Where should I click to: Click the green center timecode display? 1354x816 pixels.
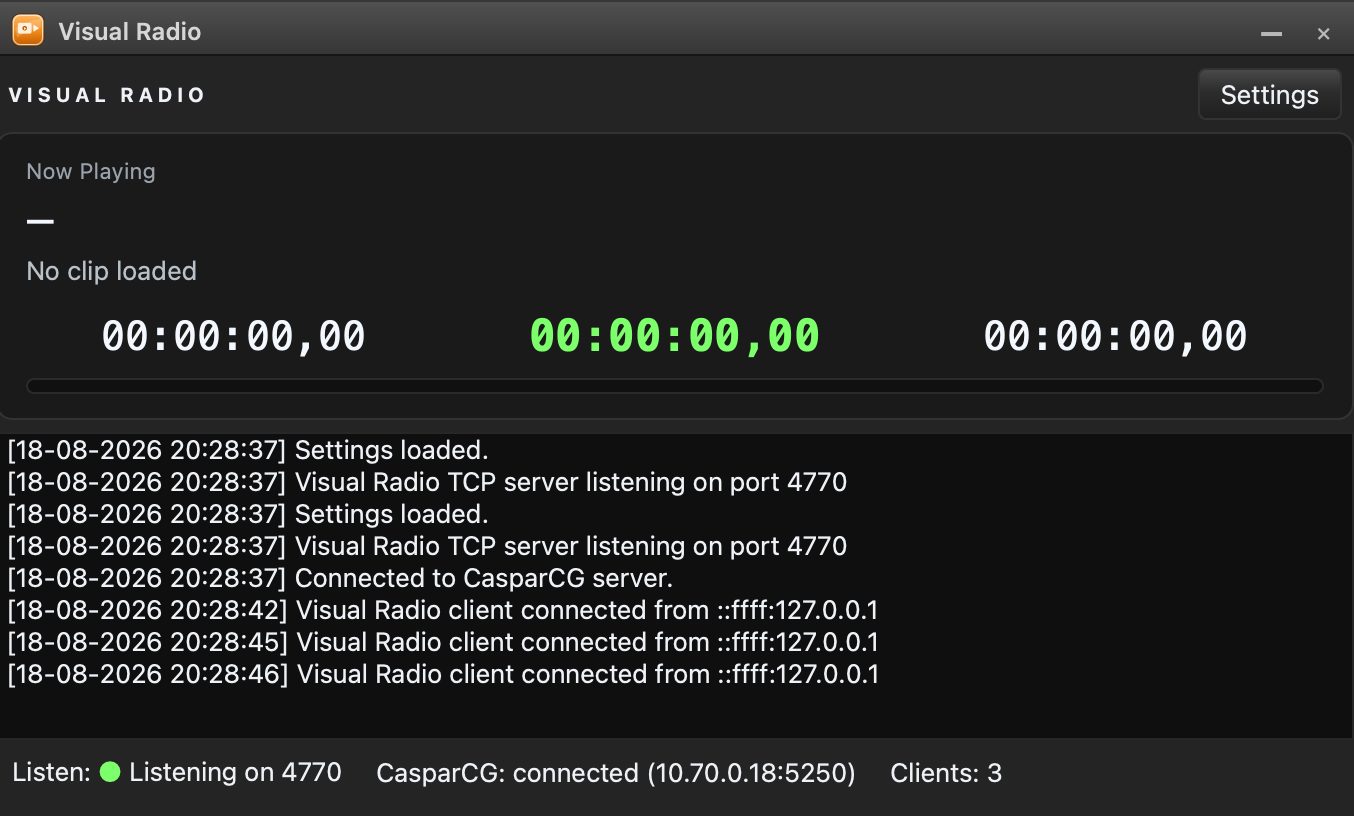click(x=675, y=336)
